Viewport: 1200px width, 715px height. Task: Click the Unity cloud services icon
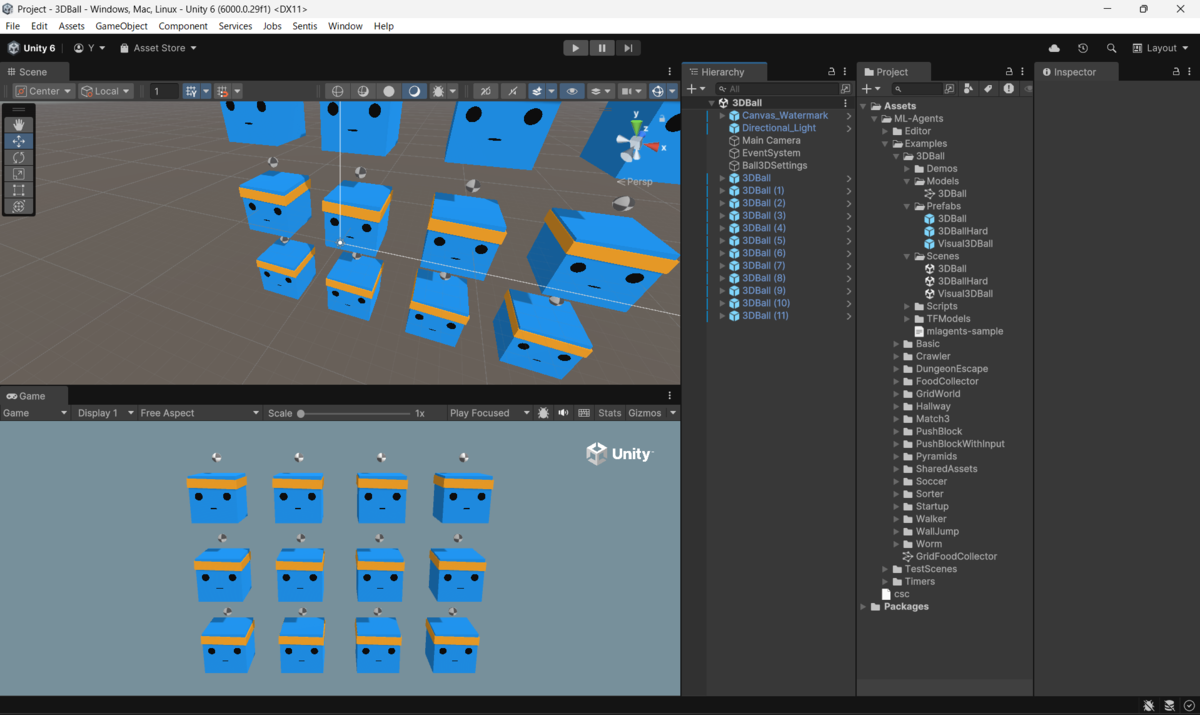pos(1053,47)
